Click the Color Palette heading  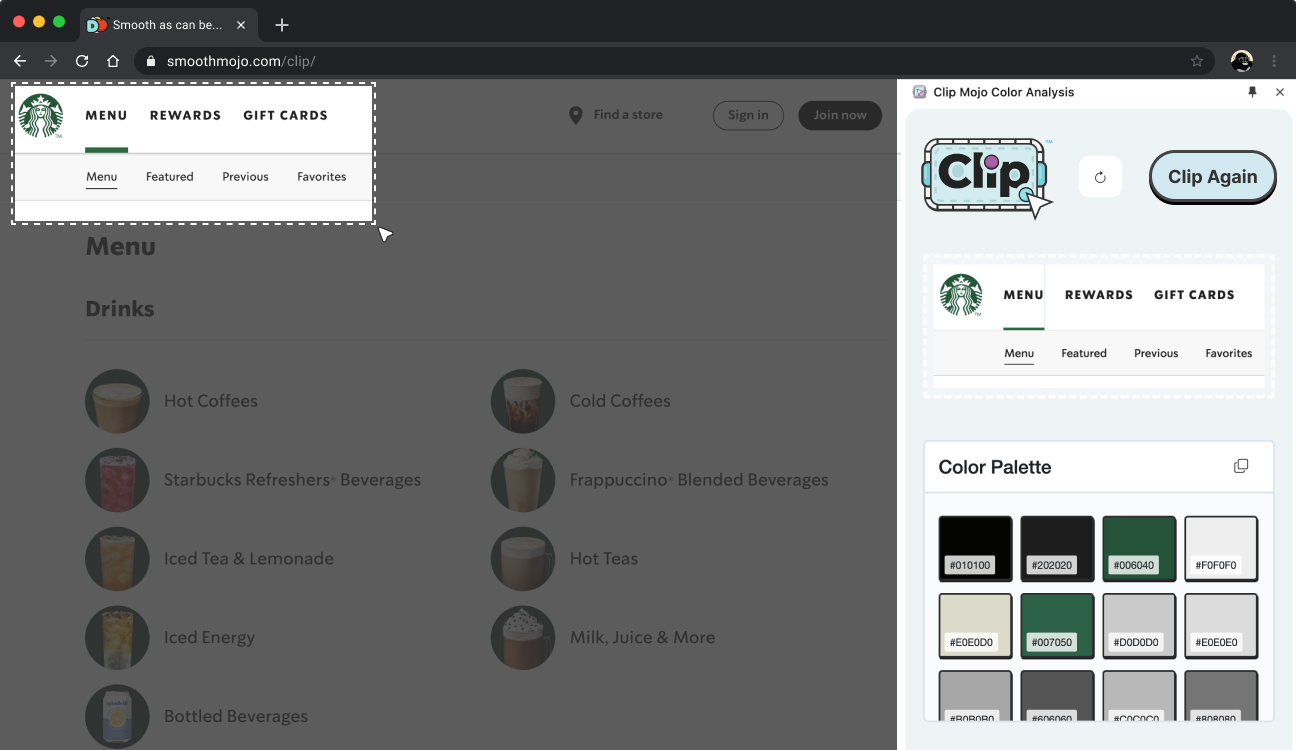tap(995, 467)
